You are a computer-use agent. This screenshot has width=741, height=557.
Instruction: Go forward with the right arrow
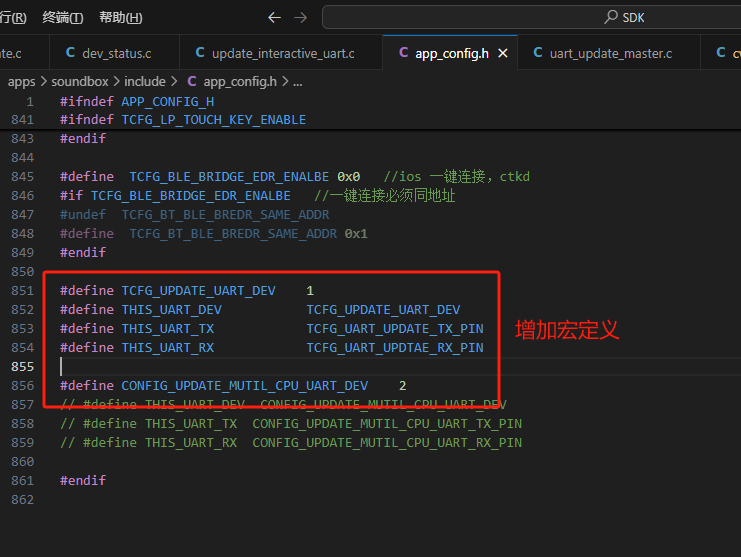click(x=301, y=18)
